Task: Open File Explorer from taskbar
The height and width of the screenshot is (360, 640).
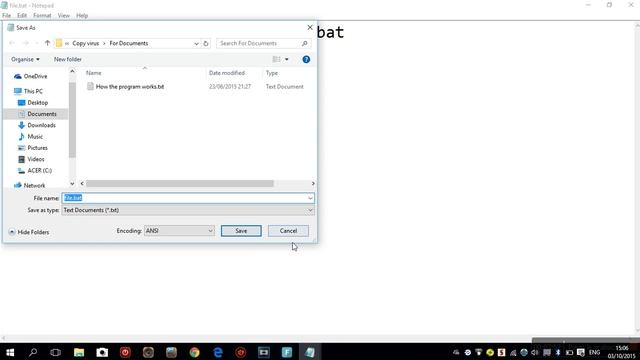Action: click(79, 352)
